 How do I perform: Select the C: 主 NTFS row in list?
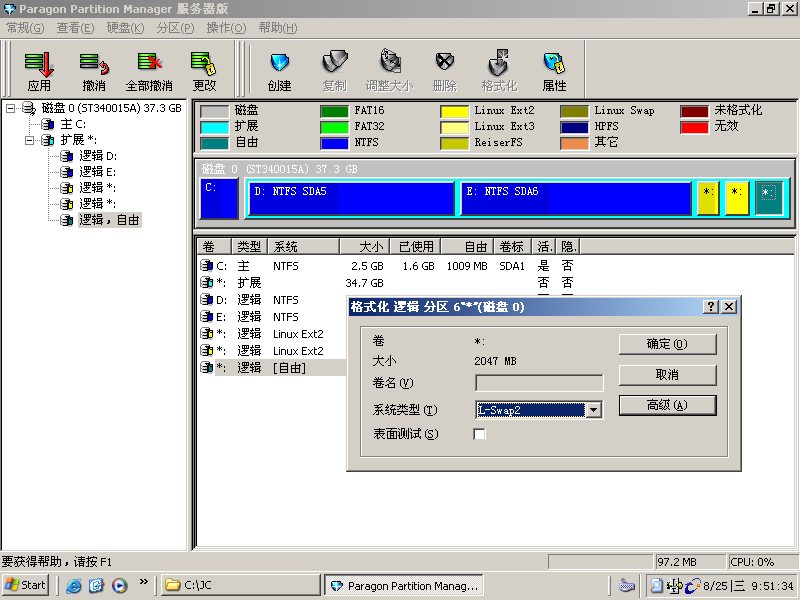(388, 266)
